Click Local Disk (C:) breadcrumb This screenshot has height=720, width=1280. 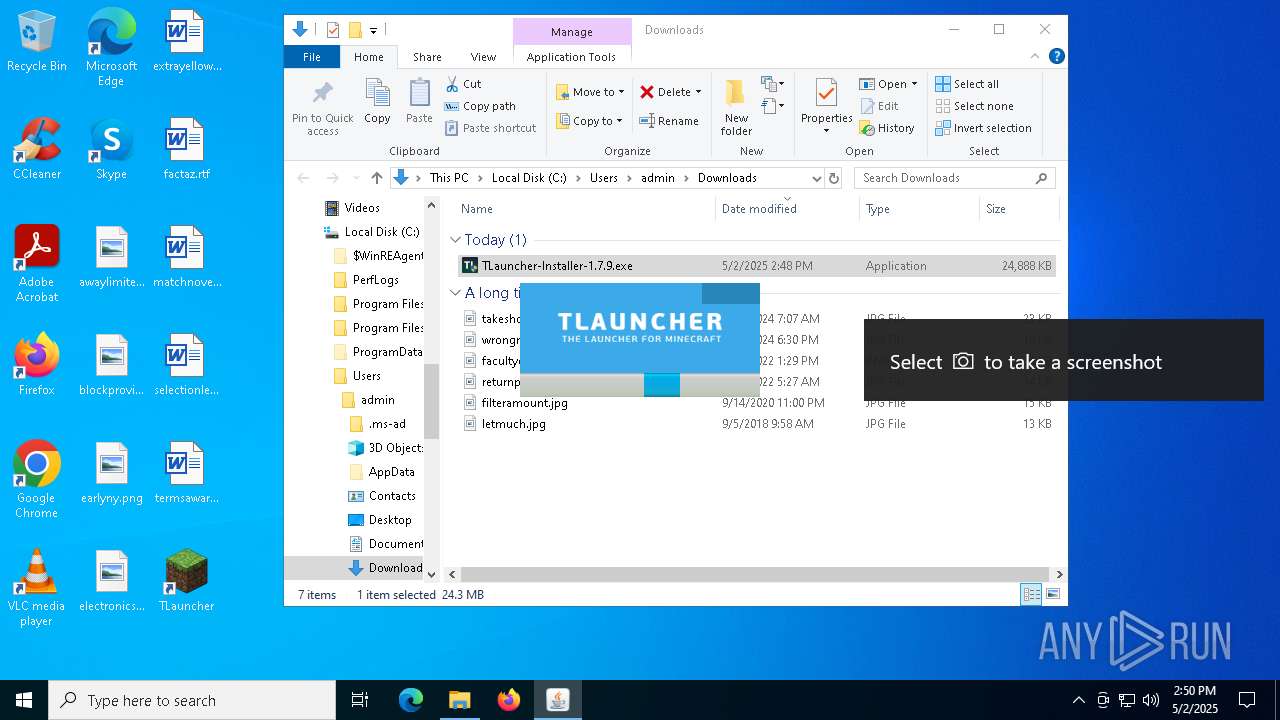coord(529,178)
